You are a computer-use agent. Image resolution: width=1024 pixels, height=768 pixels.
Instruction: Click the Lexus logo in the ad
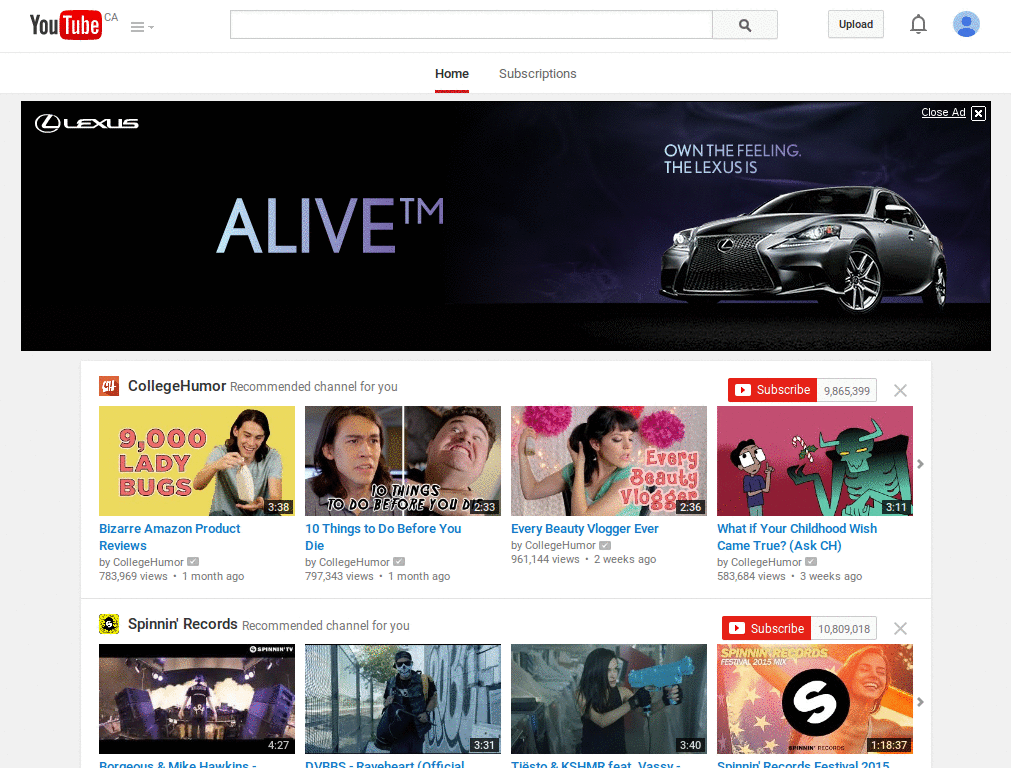coord(87,123)
